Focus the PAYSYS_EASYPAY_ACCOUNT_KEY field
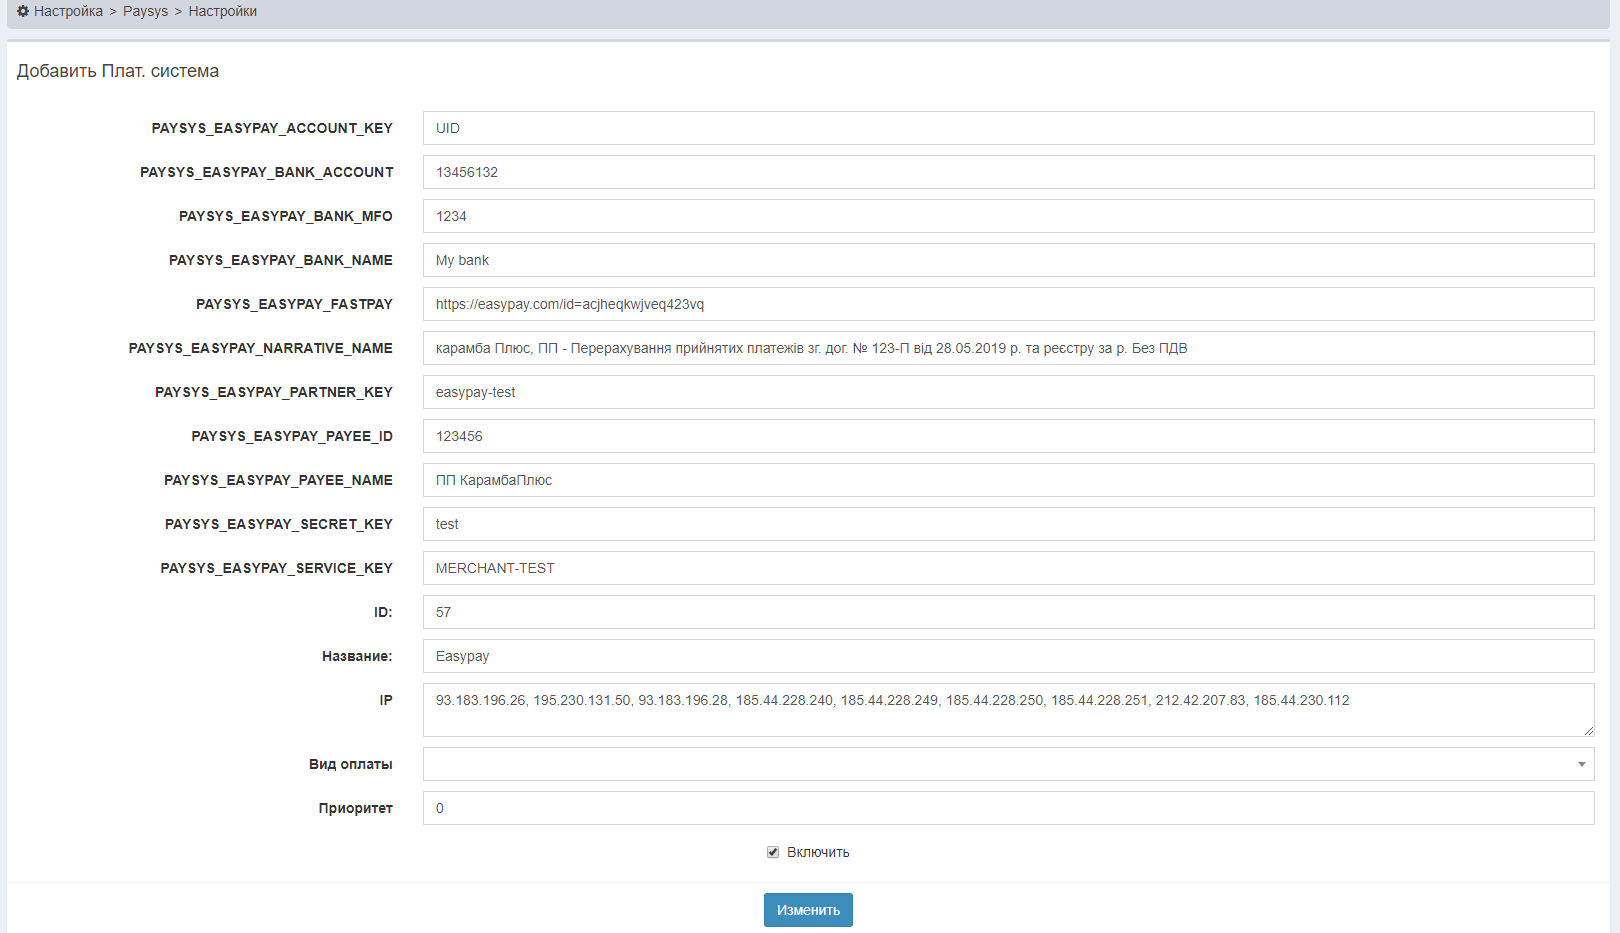 coord(1008,128)
